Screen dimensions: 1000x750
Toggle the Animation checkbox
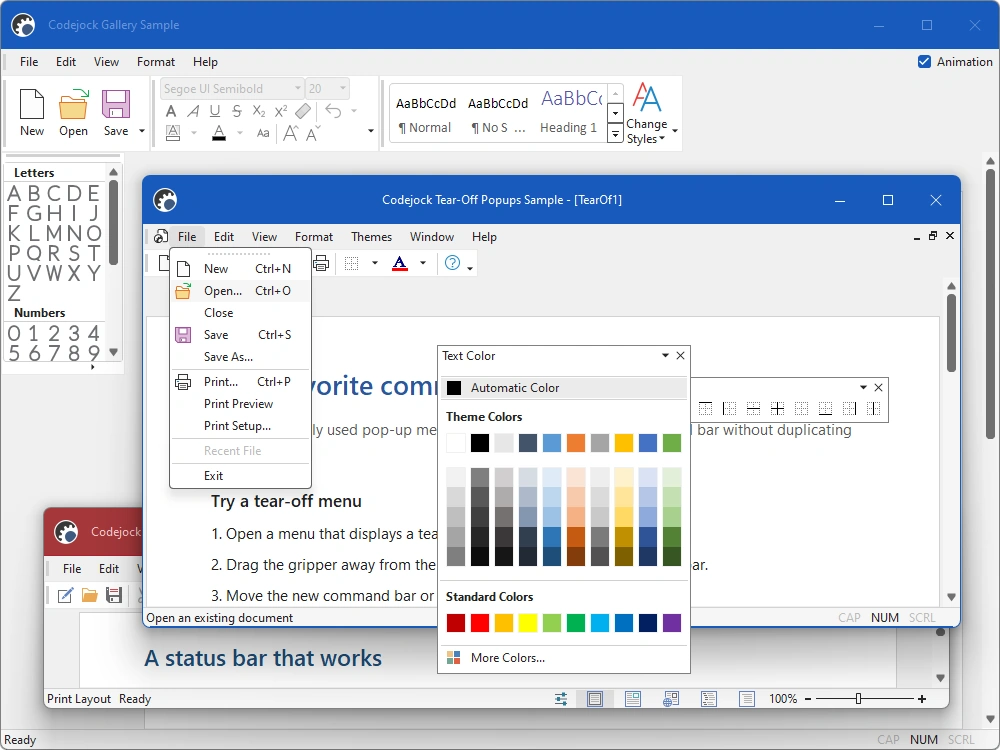pyautogui.click(x=924, y=62)
